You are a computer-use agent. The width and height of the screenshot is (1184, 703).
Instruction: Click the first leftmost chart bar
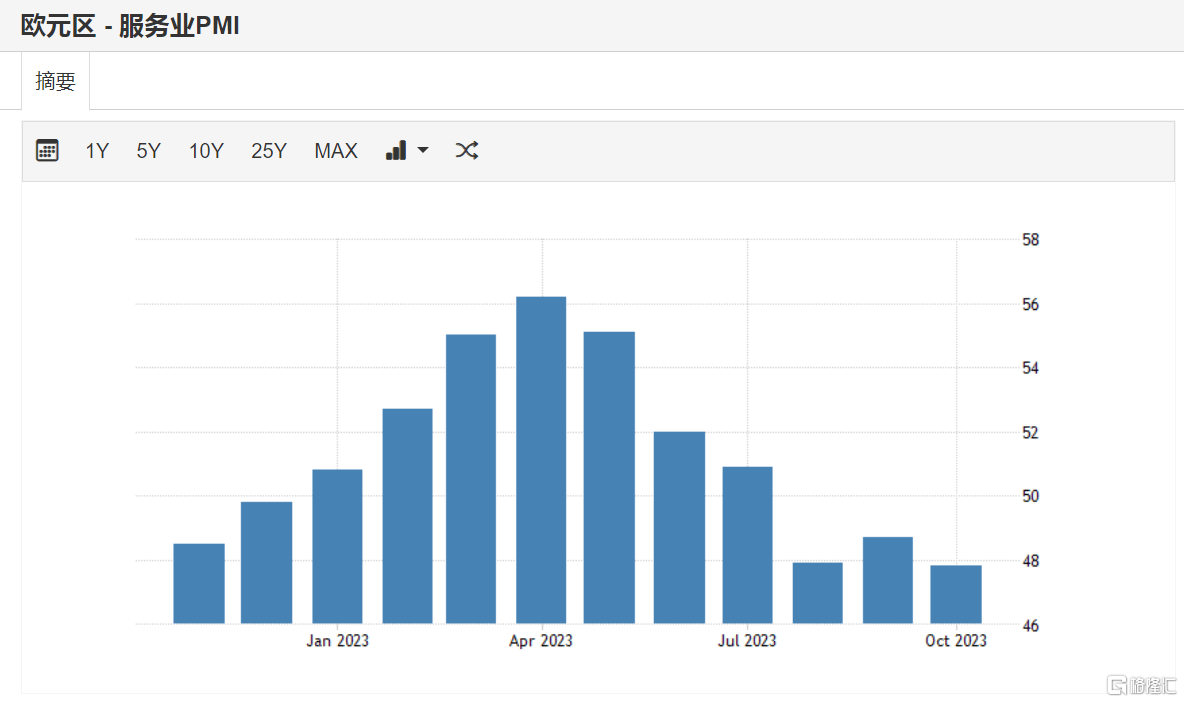199,583
